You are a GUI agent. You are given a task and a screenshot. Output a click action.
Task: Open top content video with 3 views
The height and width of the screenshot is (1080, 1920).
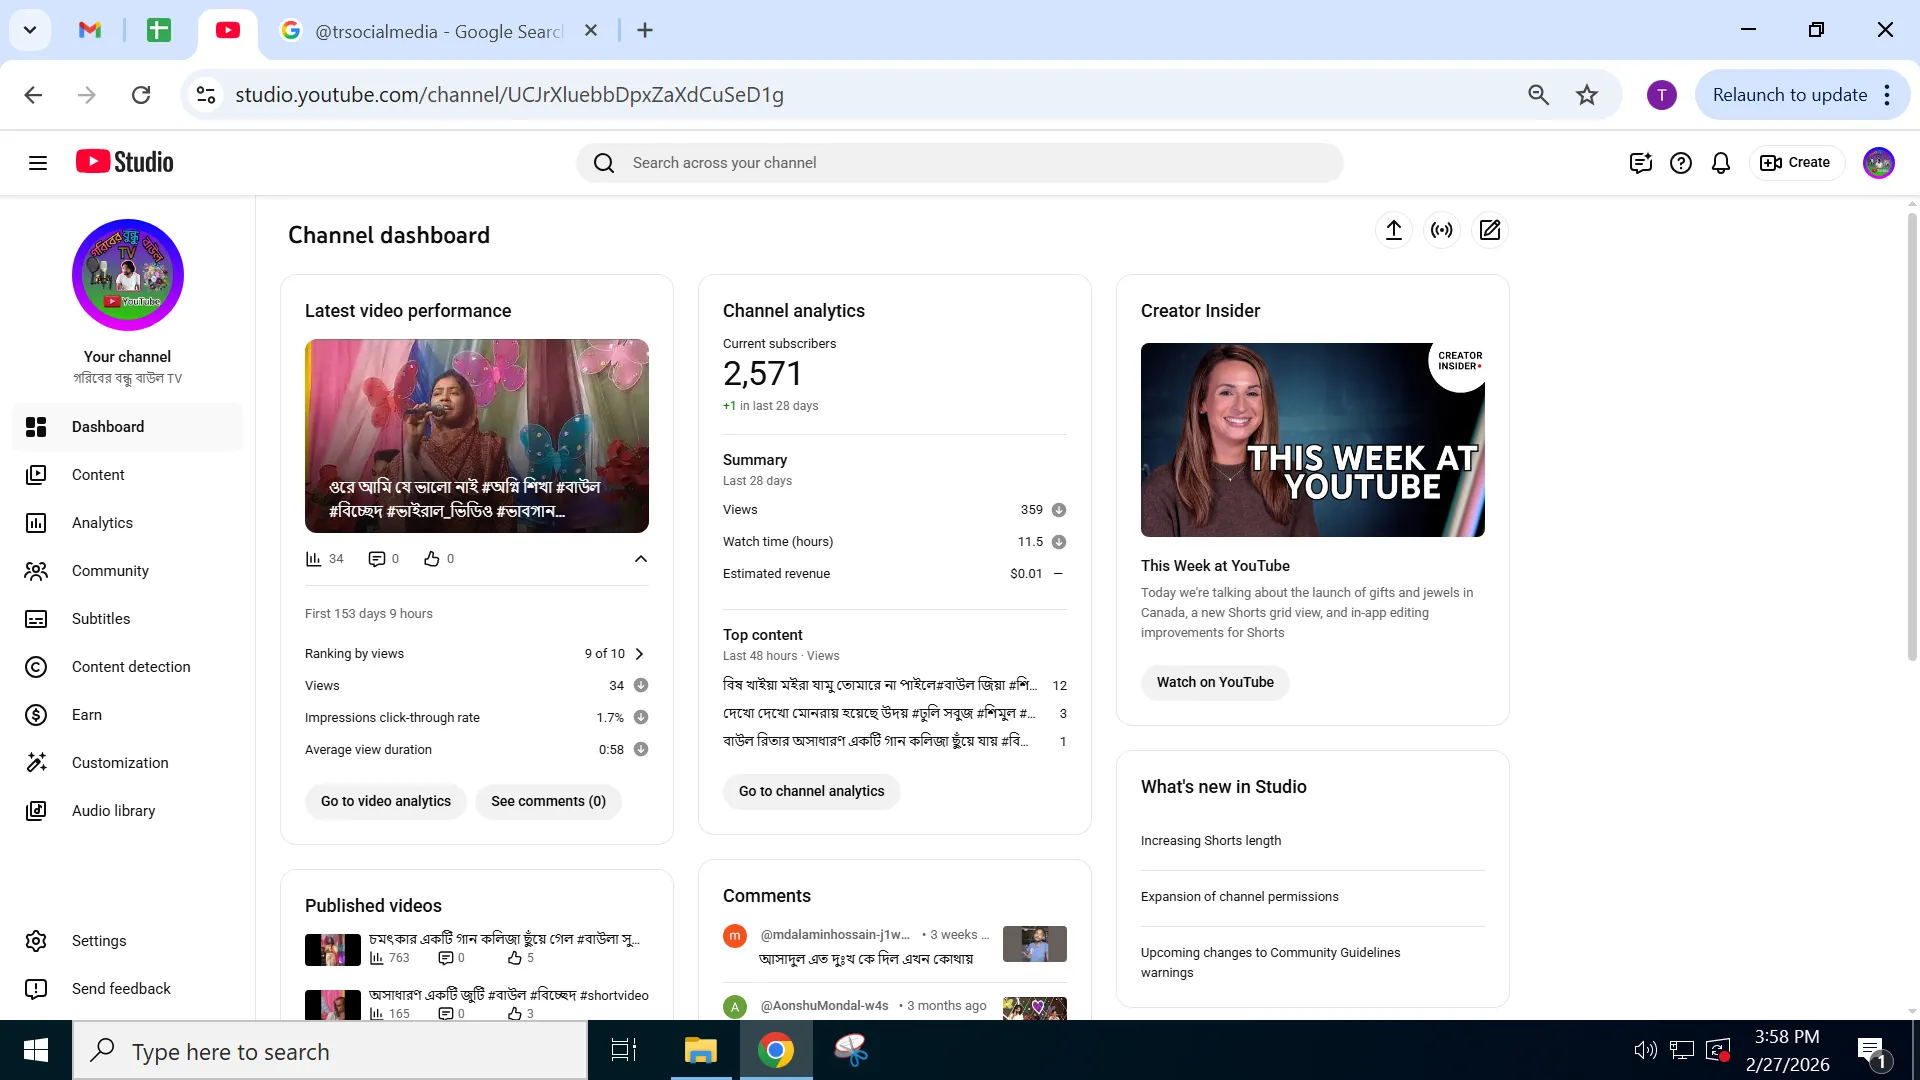pos(880,713)
